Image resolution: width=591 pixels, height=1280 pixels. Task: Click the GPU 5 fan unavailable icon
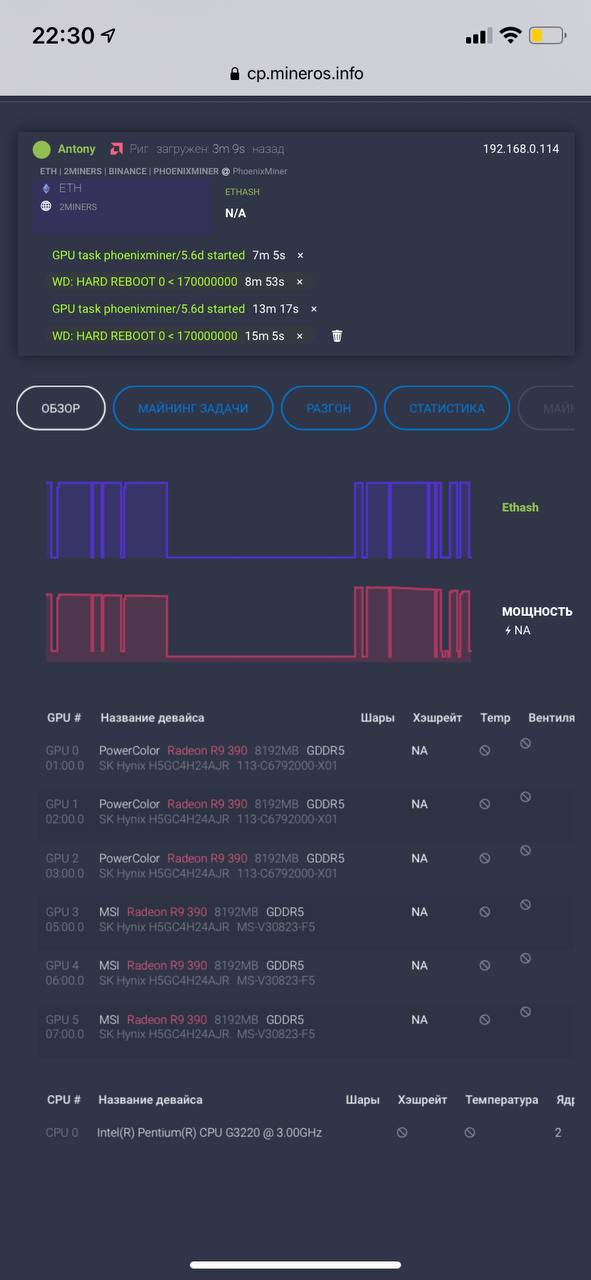(525, 1013)
